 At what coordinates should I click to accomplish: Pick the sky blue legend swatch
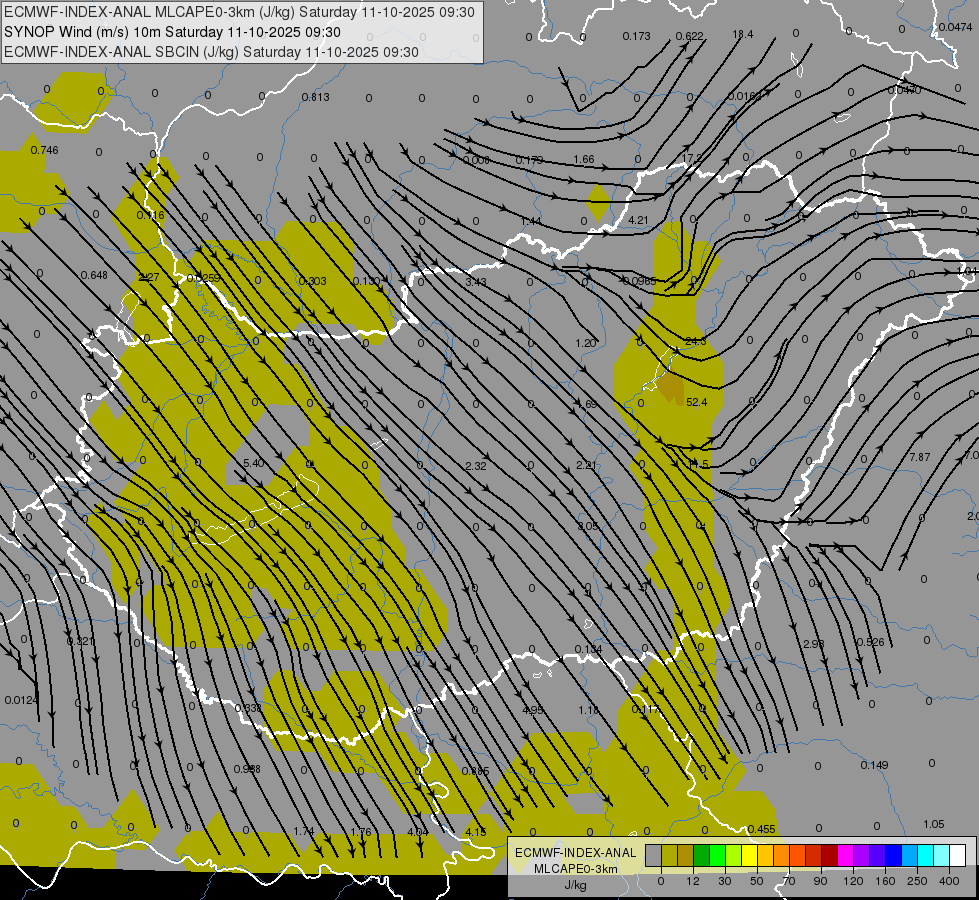(x=910, y=855)
